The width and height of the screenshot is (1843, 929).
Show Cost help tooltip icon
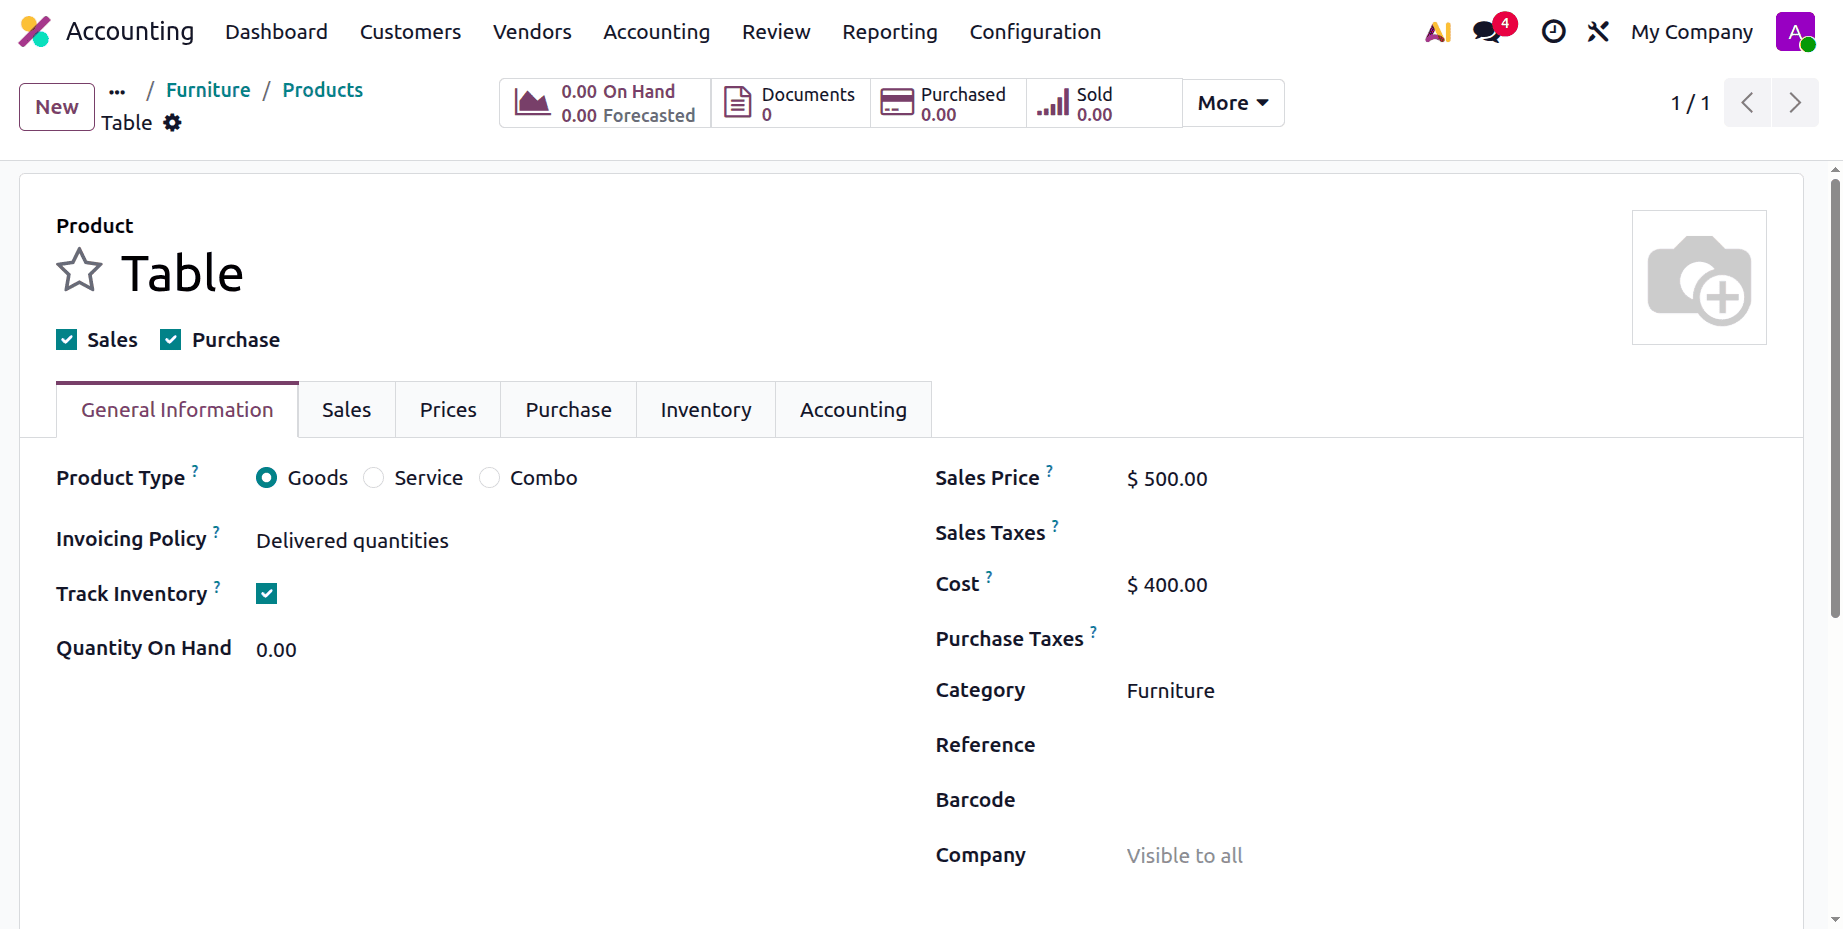[989, 577]
